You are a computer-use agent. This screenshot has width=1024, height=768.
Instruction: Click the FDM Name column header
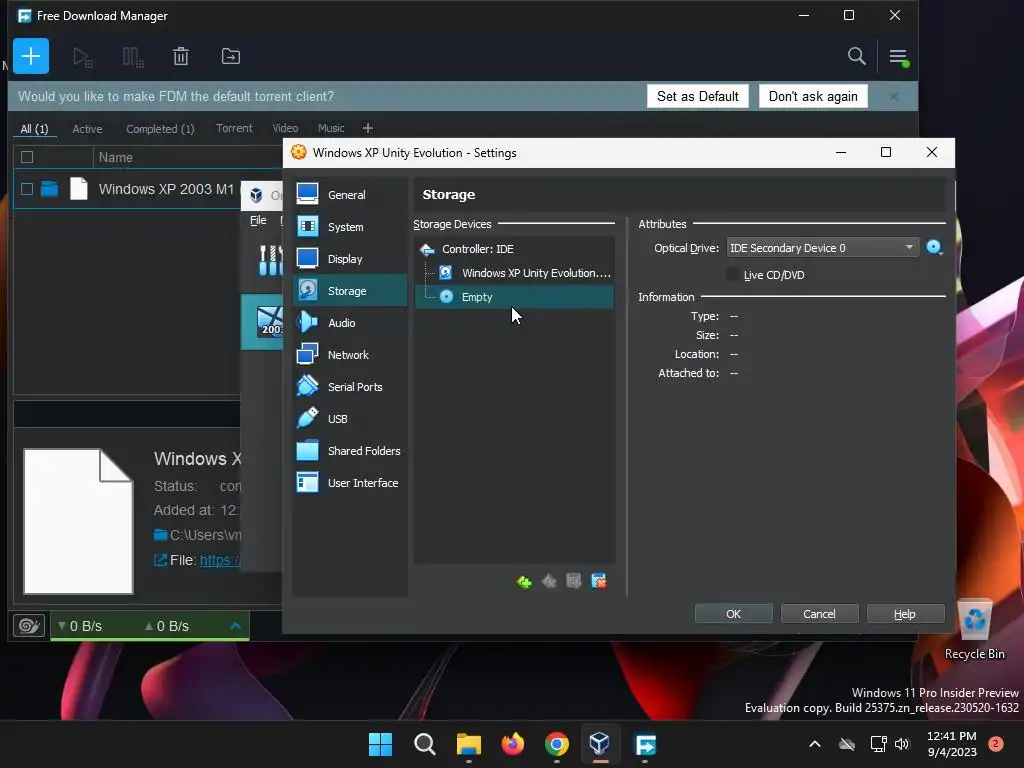coord(116,157)
